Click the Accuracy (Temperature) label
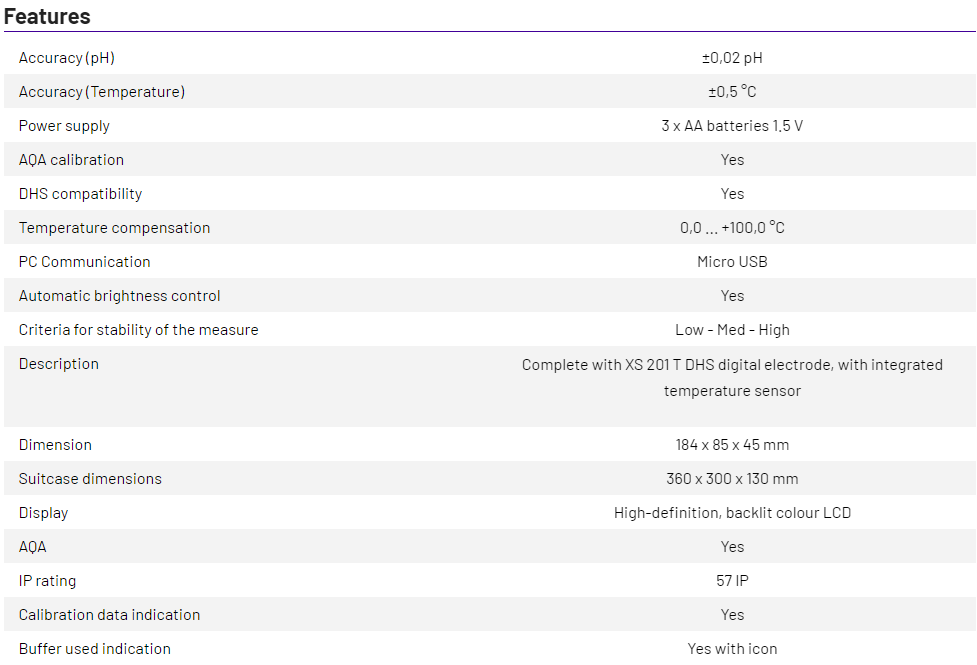 click(102, 92)
